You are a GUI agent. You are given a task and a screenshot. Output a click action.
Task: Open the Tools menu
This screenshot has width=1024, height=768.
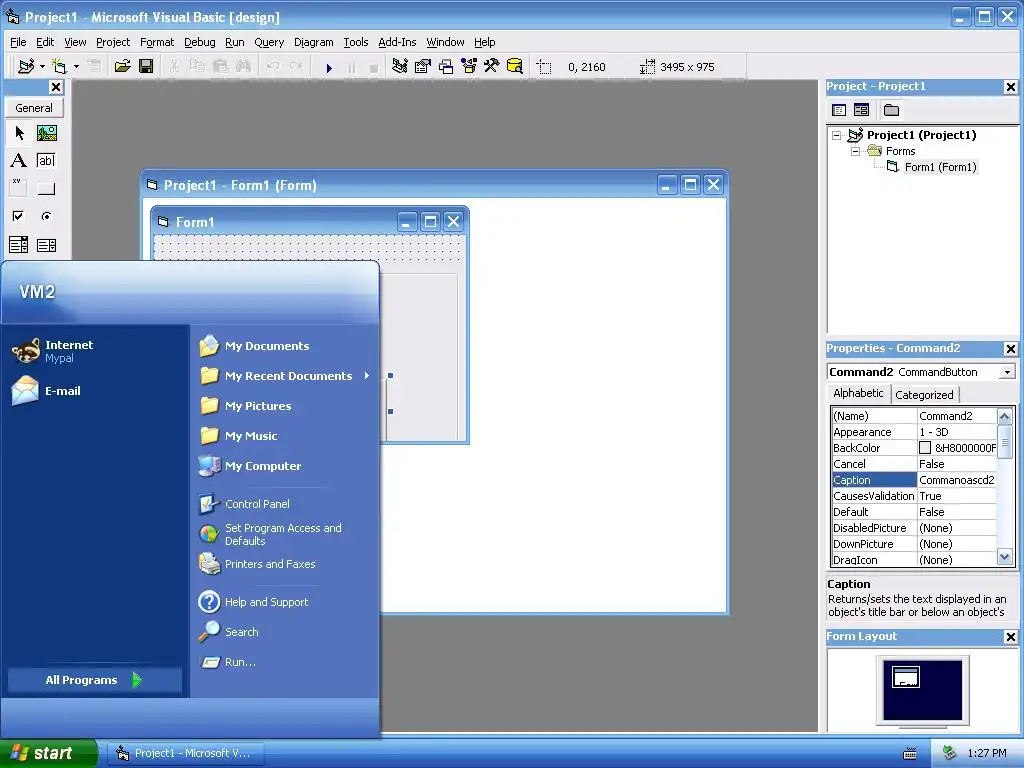[x=356, y=42]
